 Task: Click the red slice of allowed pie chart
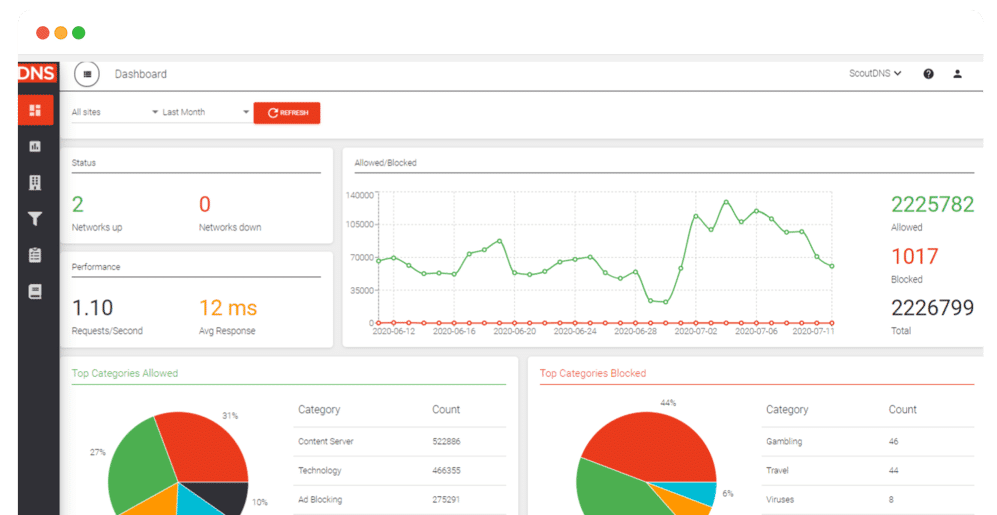tap(203, 448)
